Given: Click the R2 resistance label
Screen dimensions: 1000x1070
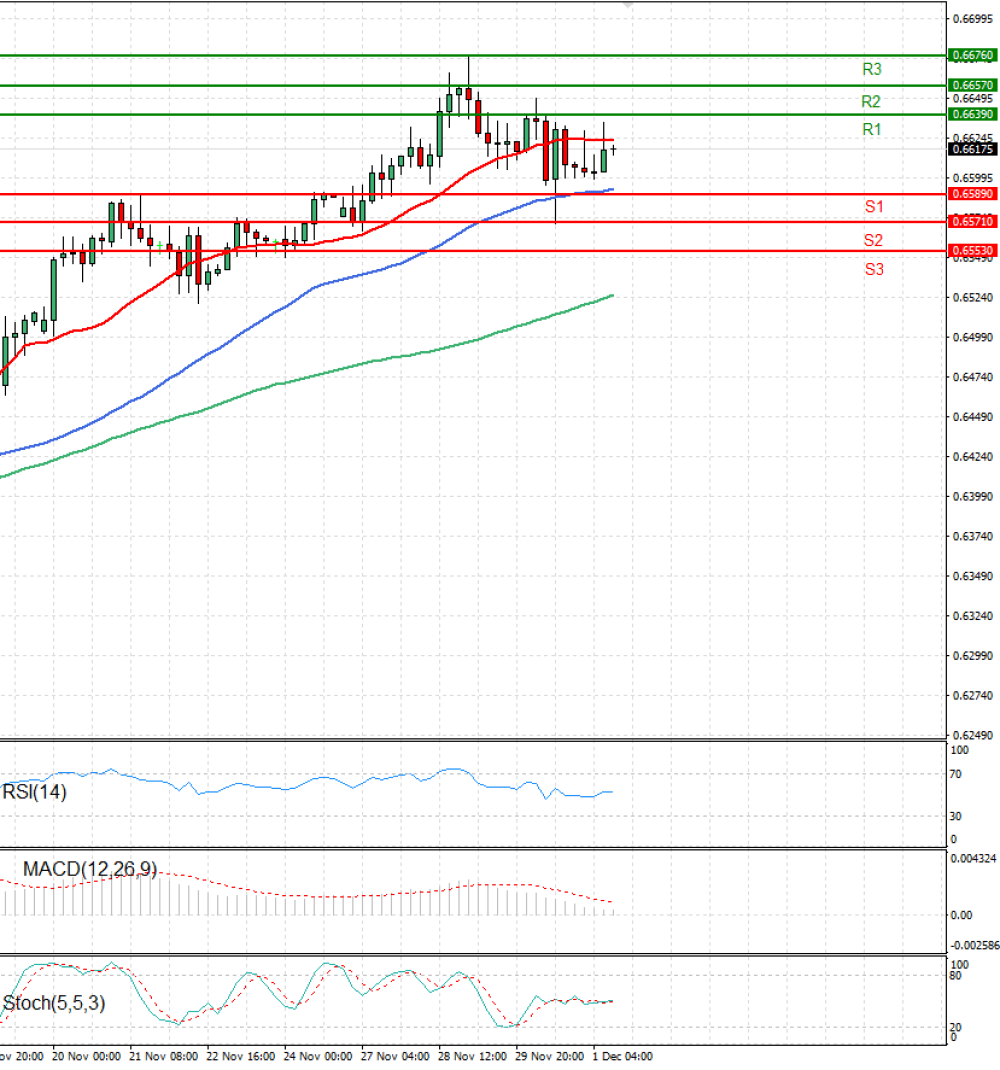Looking at the screenshot, I should [x=870, y=102].
